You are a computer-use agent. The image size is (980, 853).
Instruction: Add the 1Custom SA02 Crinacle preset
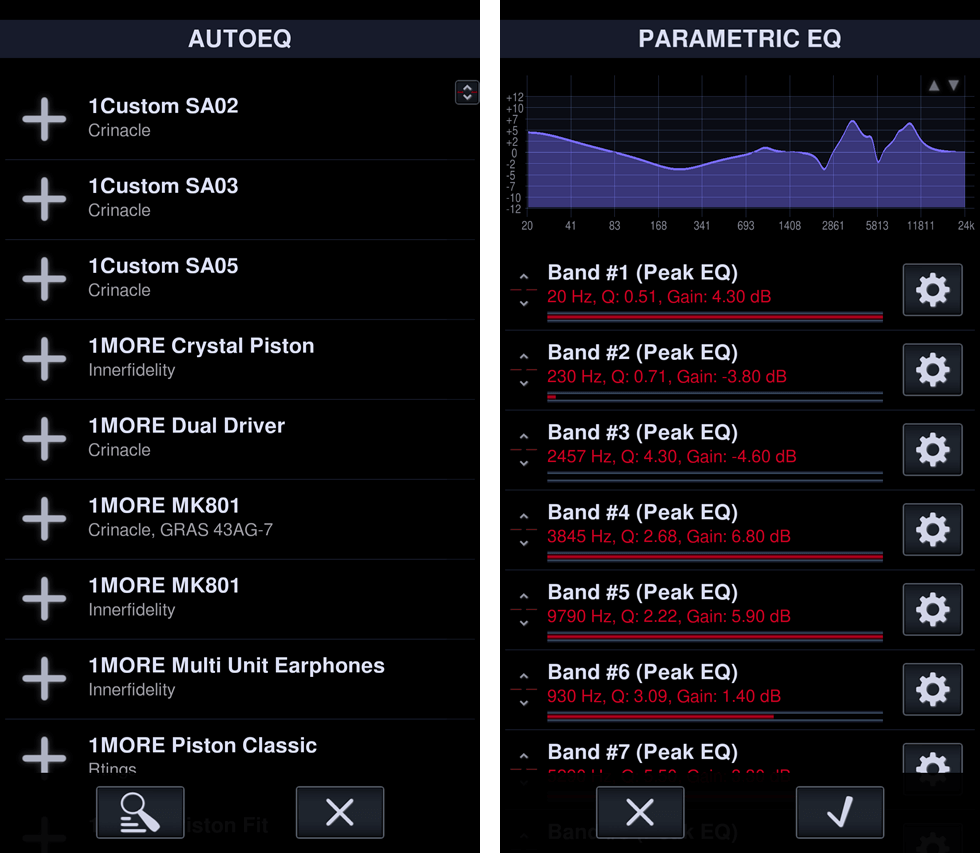[x=44, y=119]
